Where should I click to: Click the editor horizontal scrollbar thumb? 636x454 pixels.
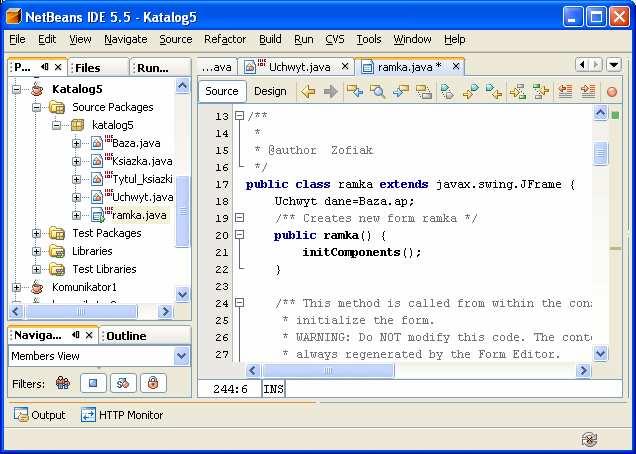click(328, 370)
